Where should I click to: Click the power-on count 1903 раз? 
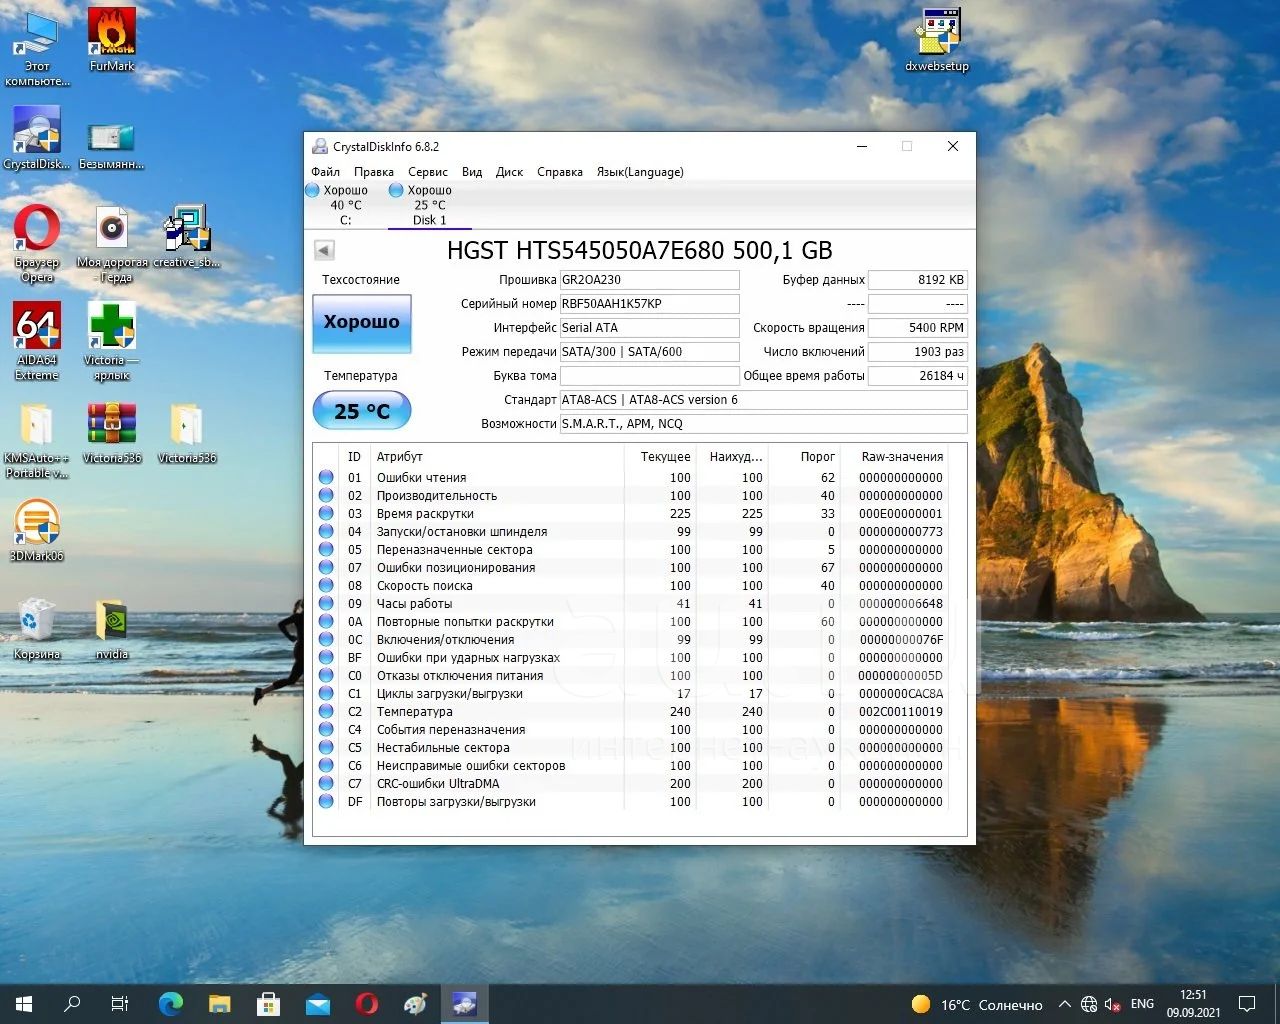(x=917, y=352)
